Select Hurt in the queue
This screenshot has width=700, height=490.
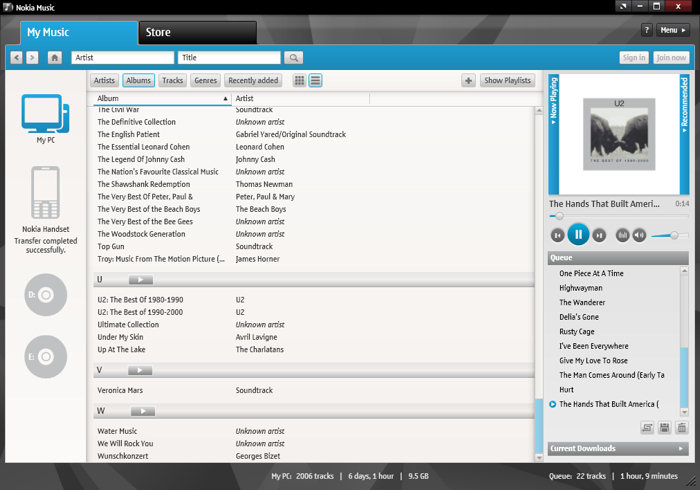tap(567, 390)
